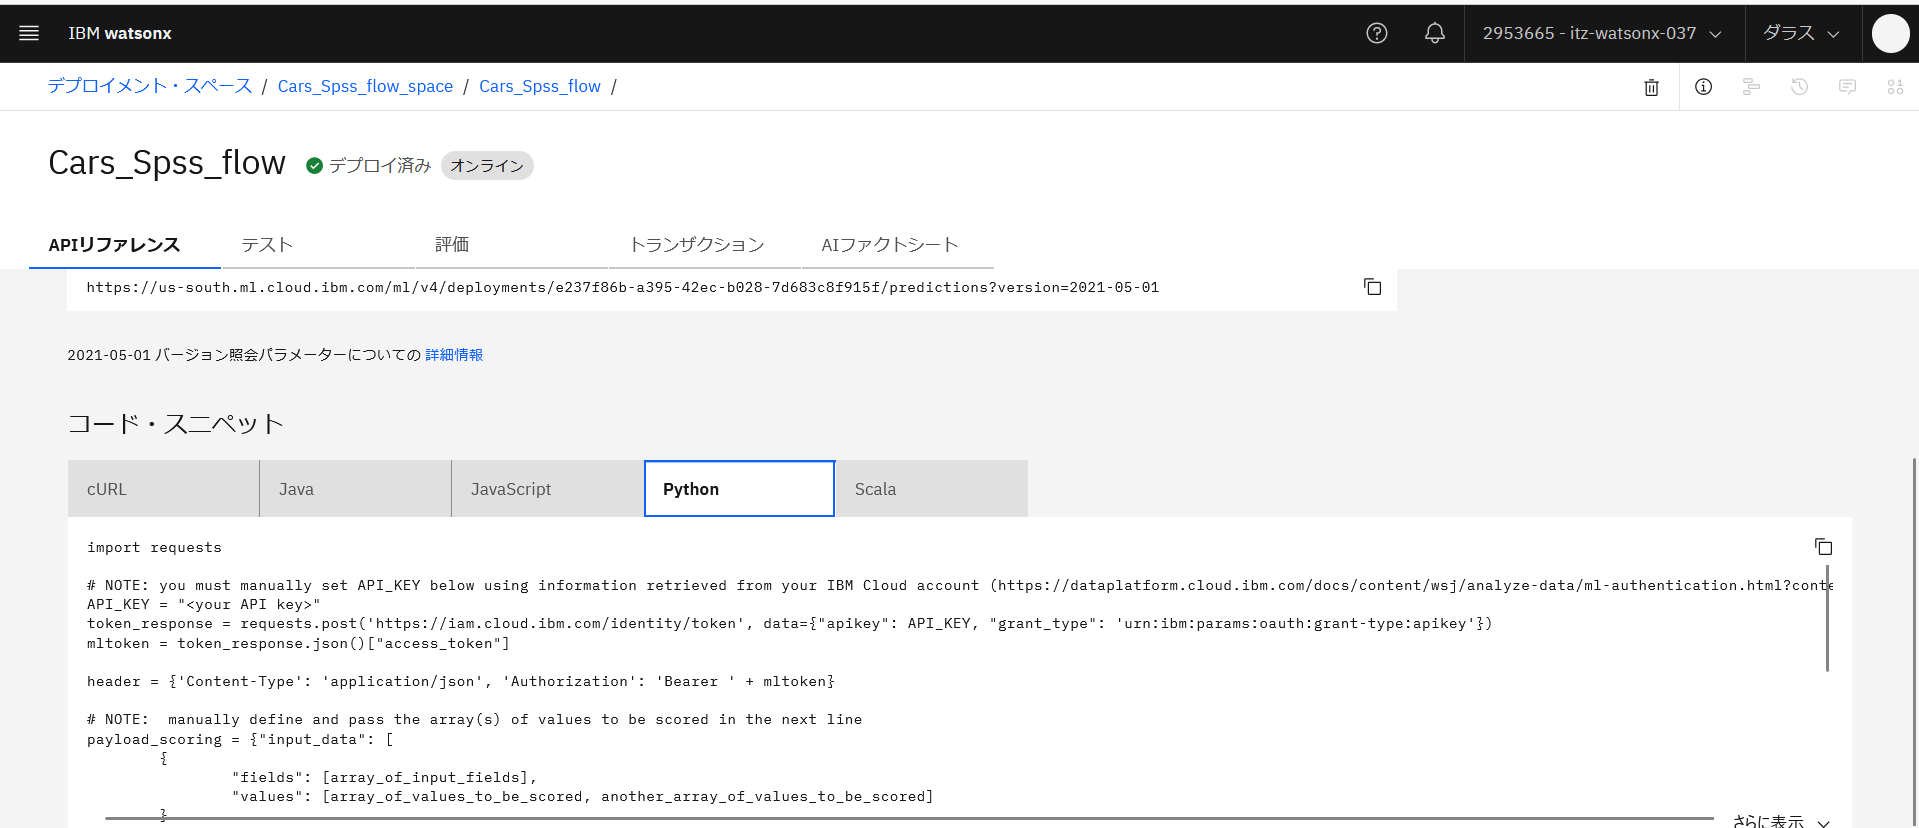The image size is (1919, 828).
Task: Click the horizontal scrollbar under code
Action: [x=909, y=818]
